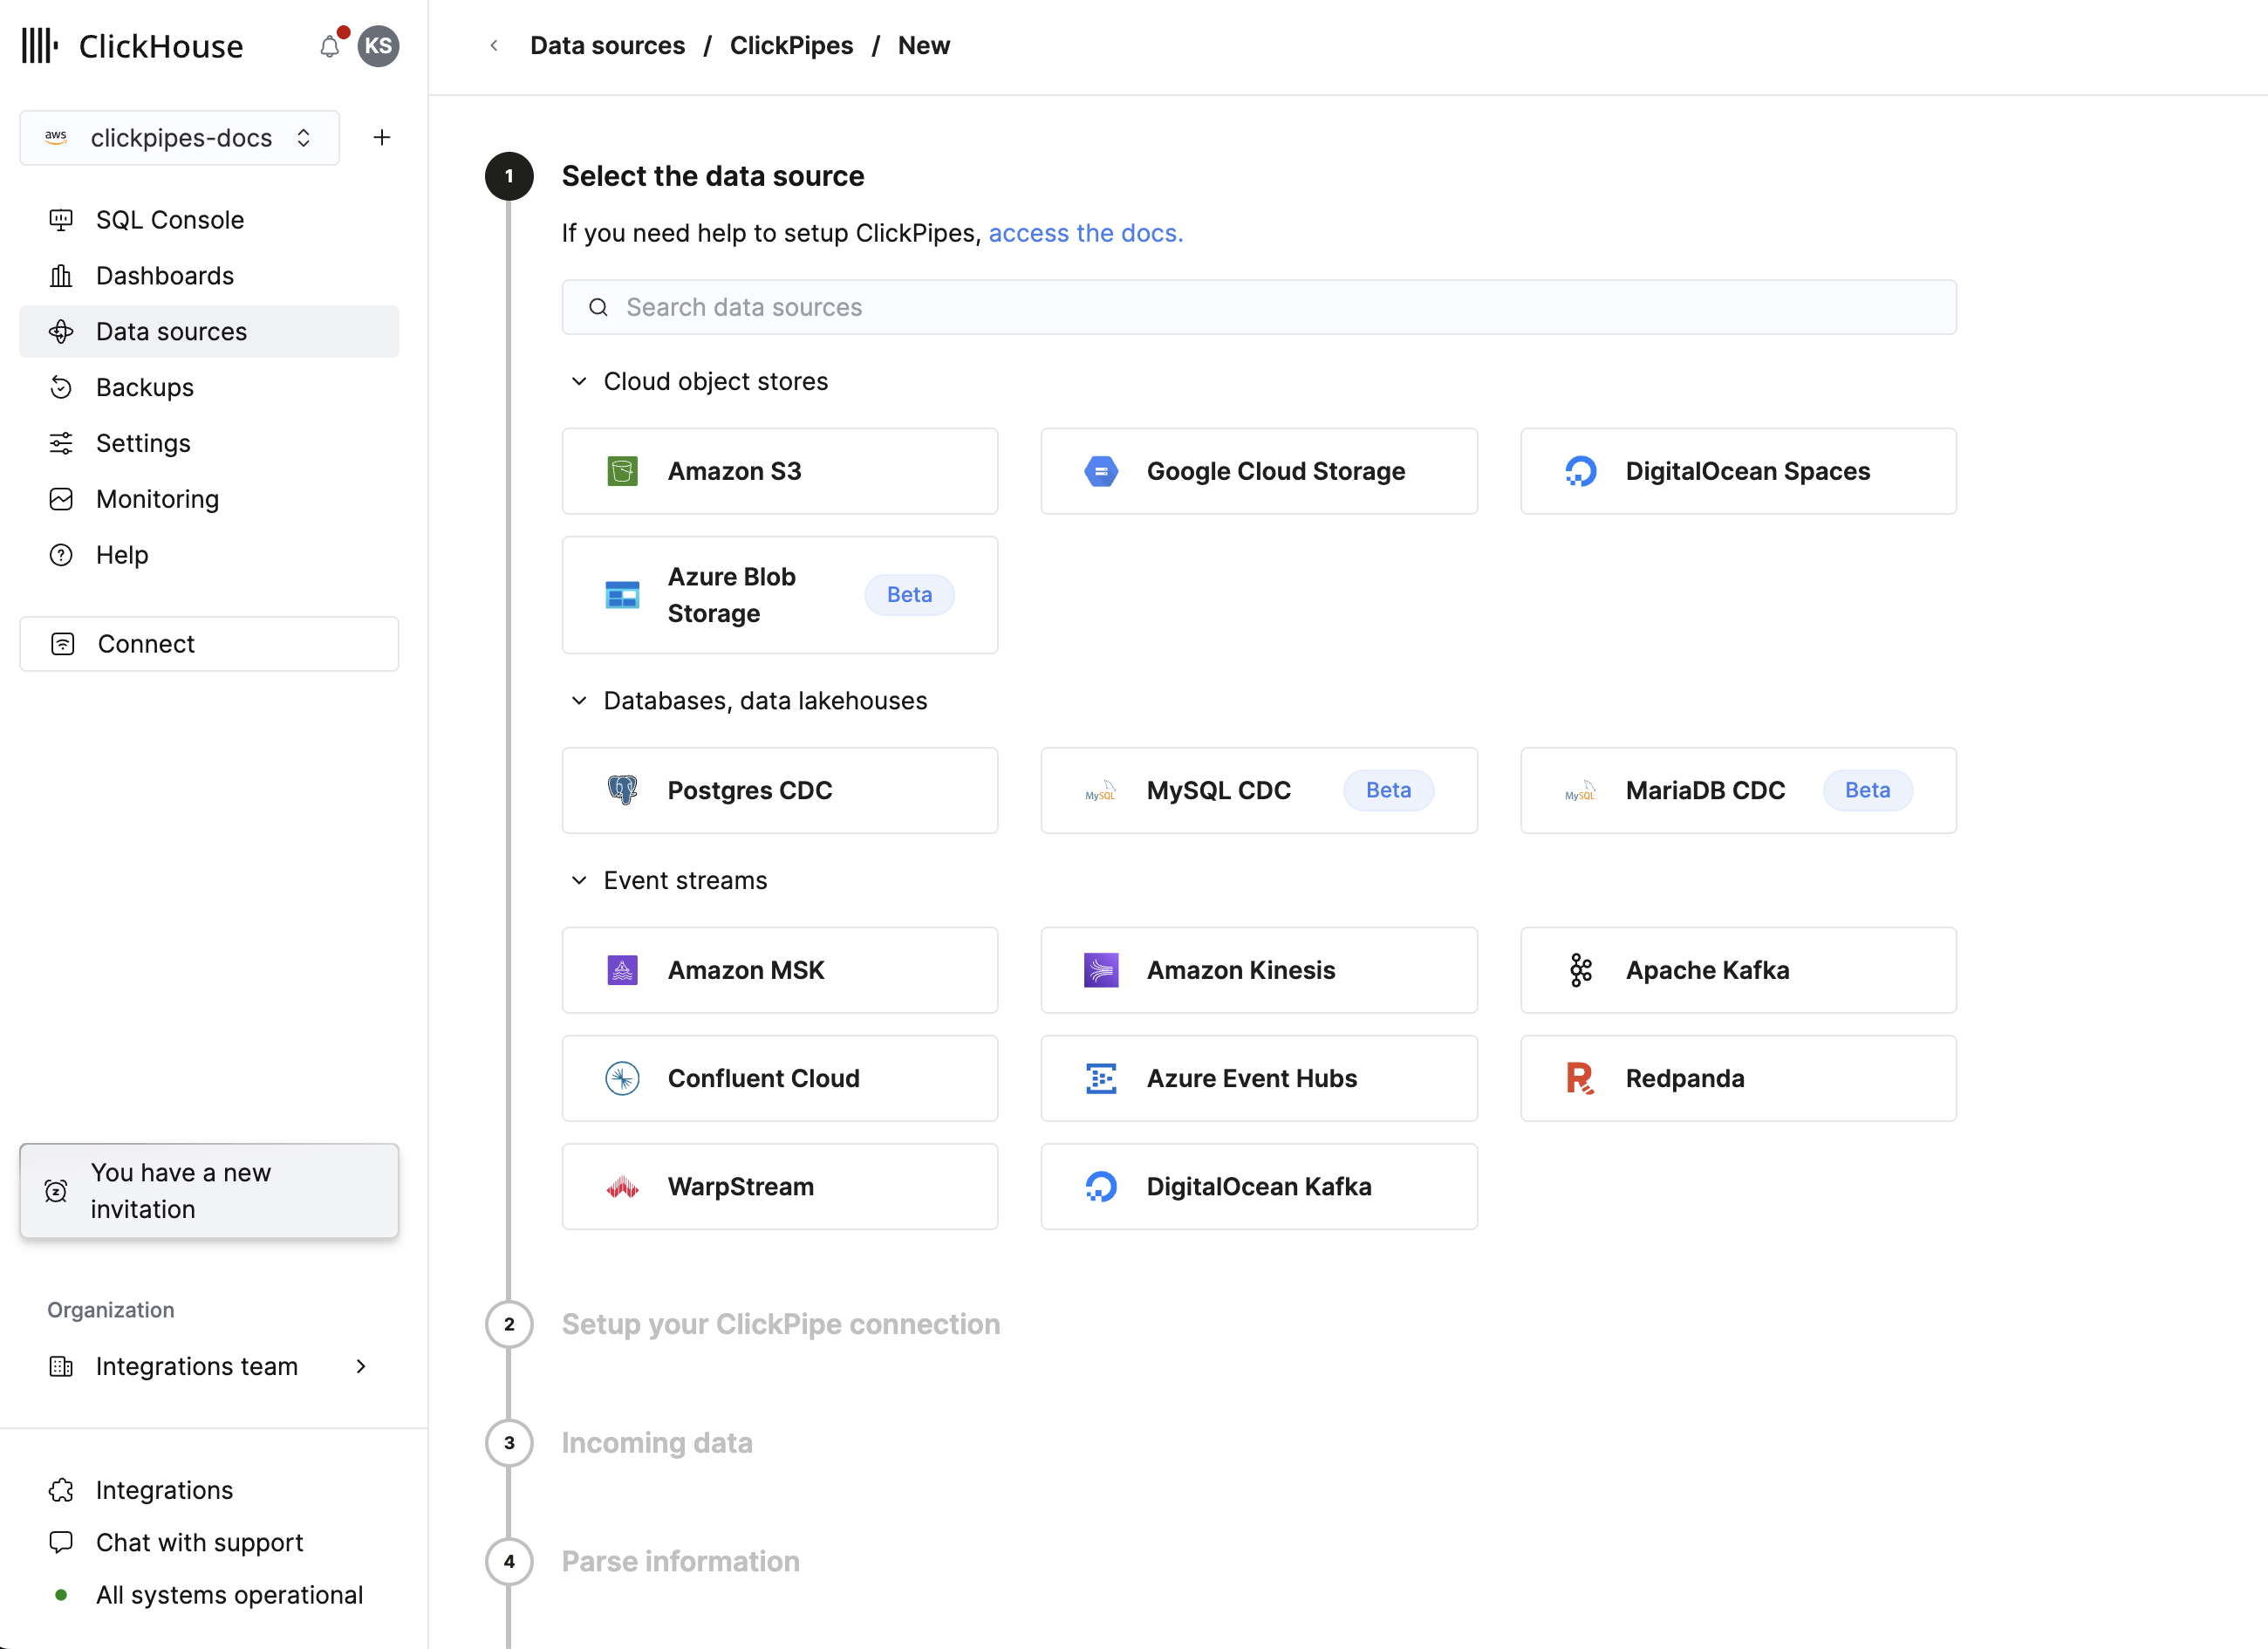
Task: Open Chat with support
Action: [x=199, y=1542]
